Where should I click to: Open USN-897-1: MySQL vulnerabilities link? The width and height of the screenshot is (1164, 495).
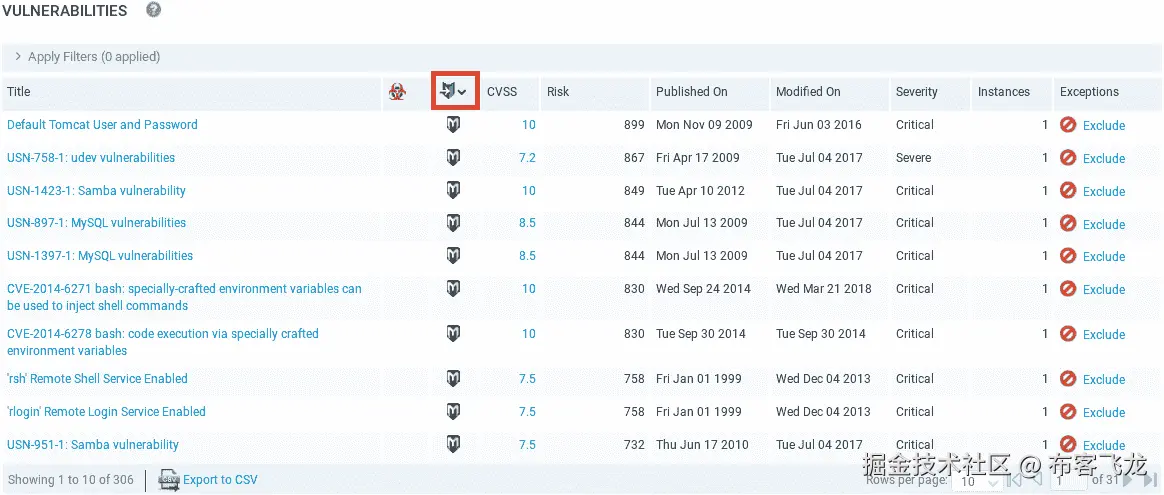click(x=97, y=223)
